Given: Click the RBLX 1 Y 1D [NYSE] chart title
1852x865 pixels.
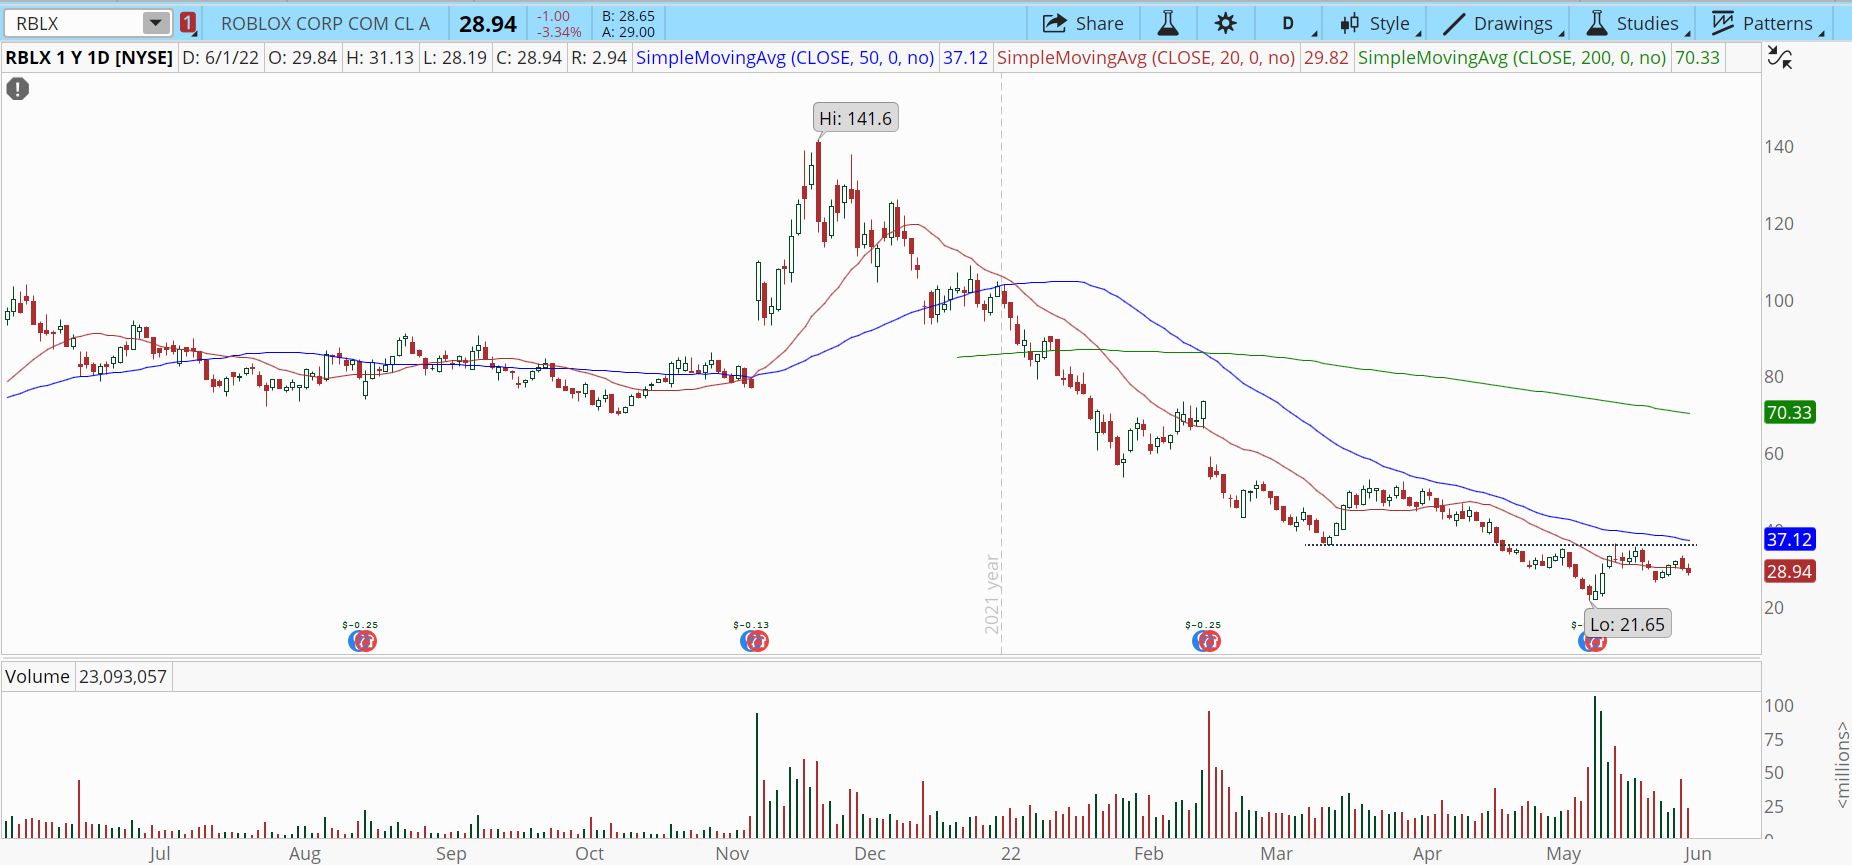Looking at the screenshot, I should pos(89,58).
